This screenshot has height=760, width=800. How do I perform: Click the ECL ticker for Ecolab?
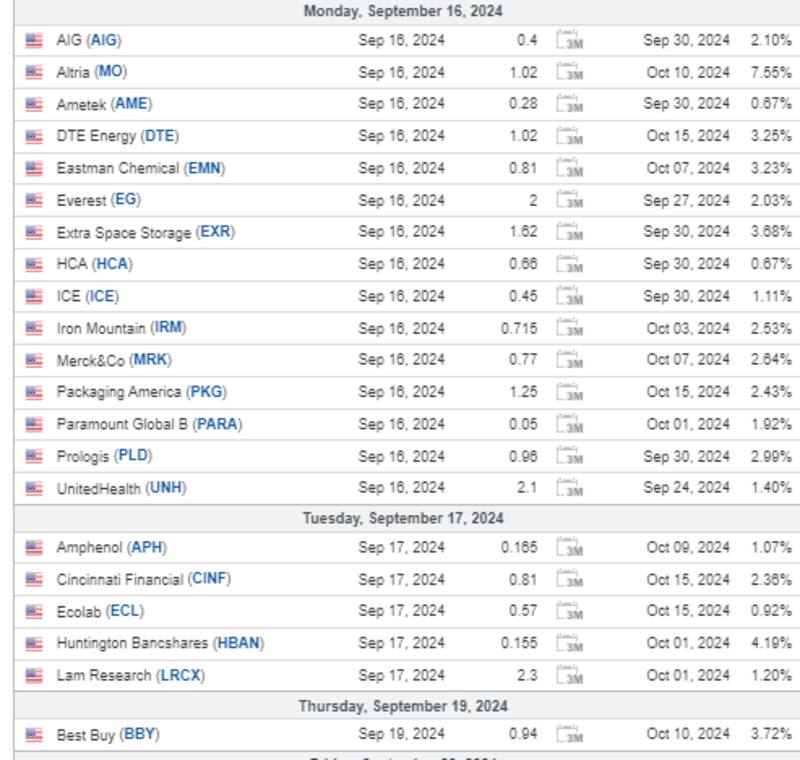(x=125, y=611)
